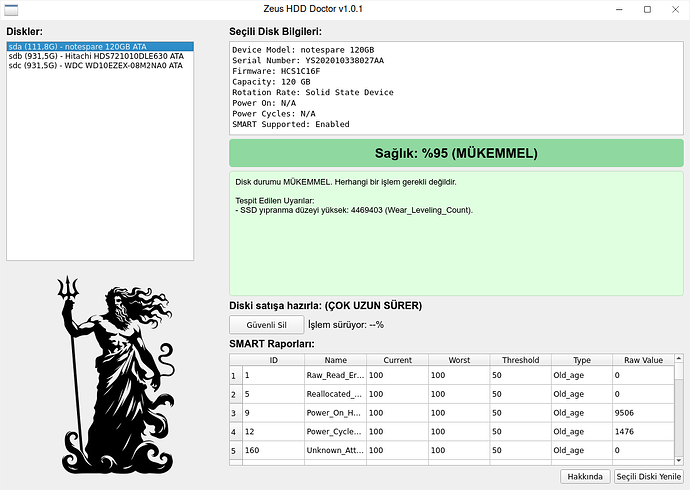Select the Power_On_H... name cell
This screenshot has height=490, width=690.
coord(335,413)
